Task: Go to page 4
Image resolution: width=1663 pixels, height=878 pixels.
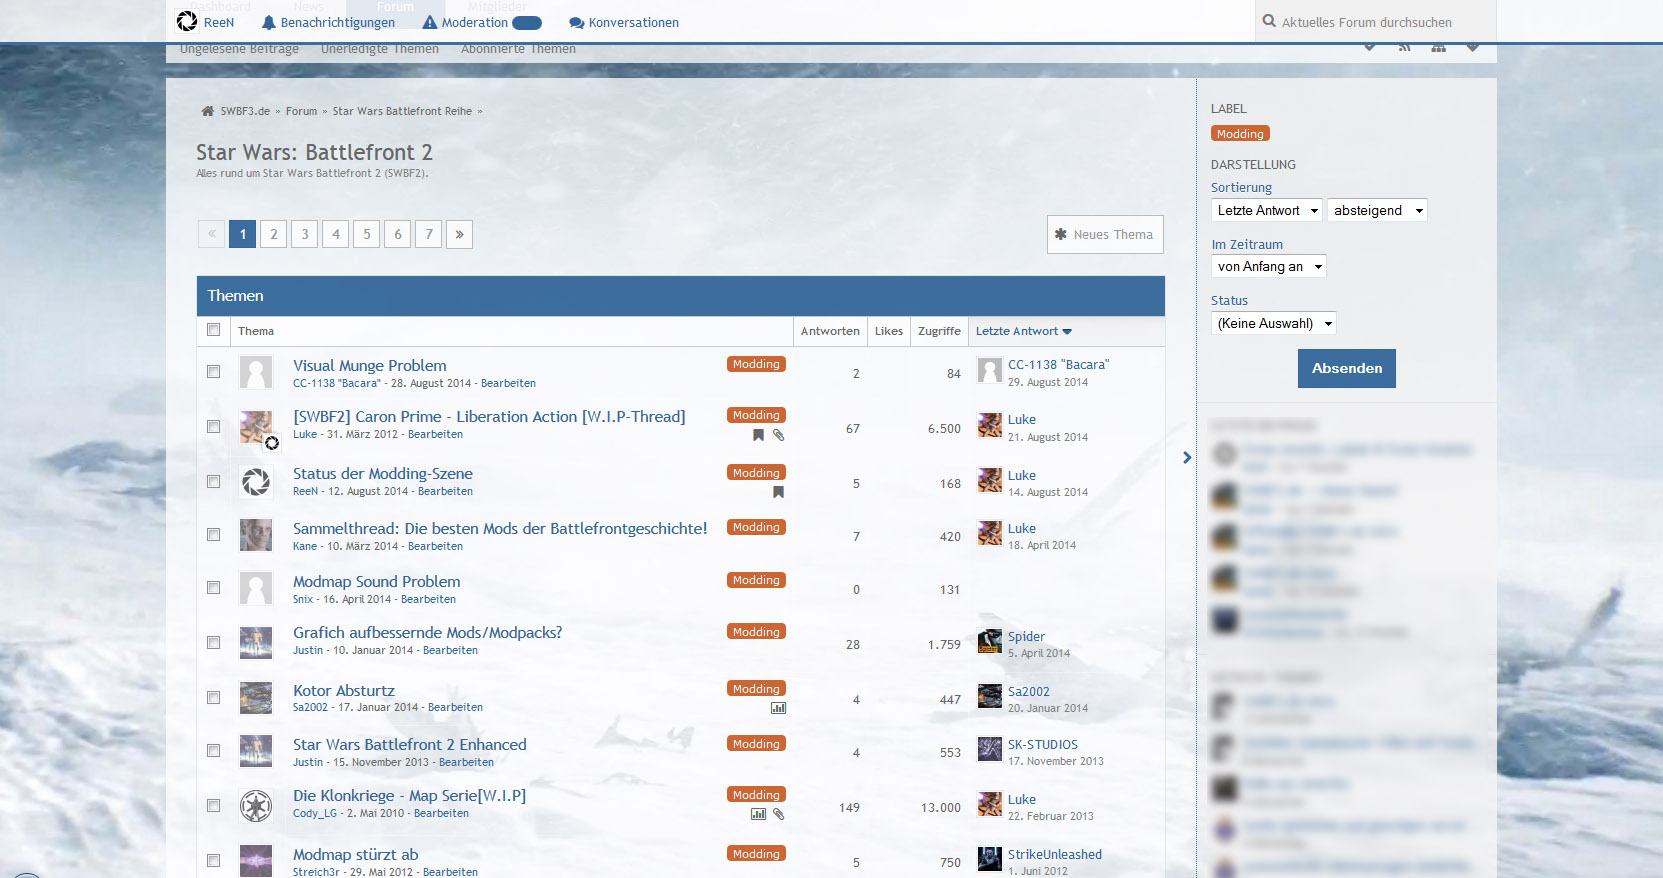Action: point(336,234)
